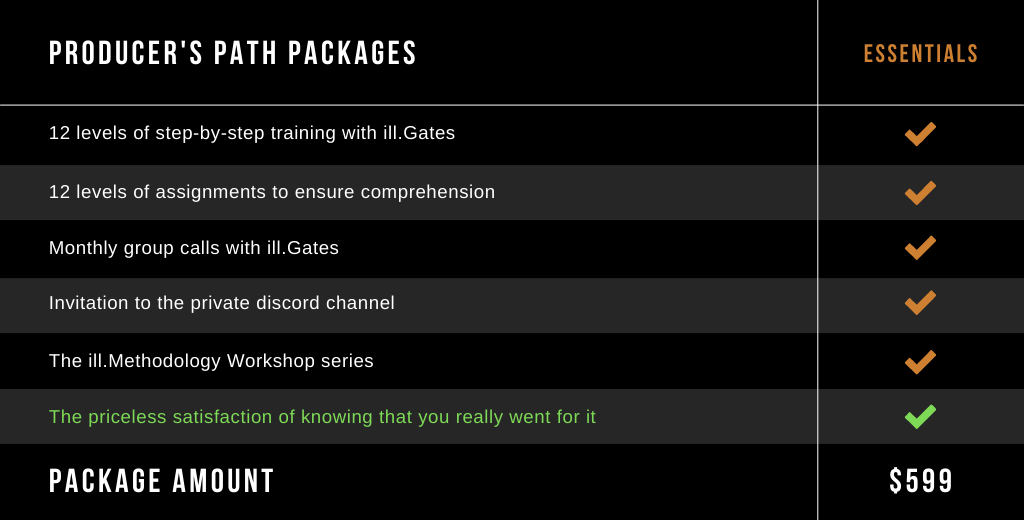The image size is (1024, 520).
Task: Click the checkmark for monthly group calls
Action: 920,248
